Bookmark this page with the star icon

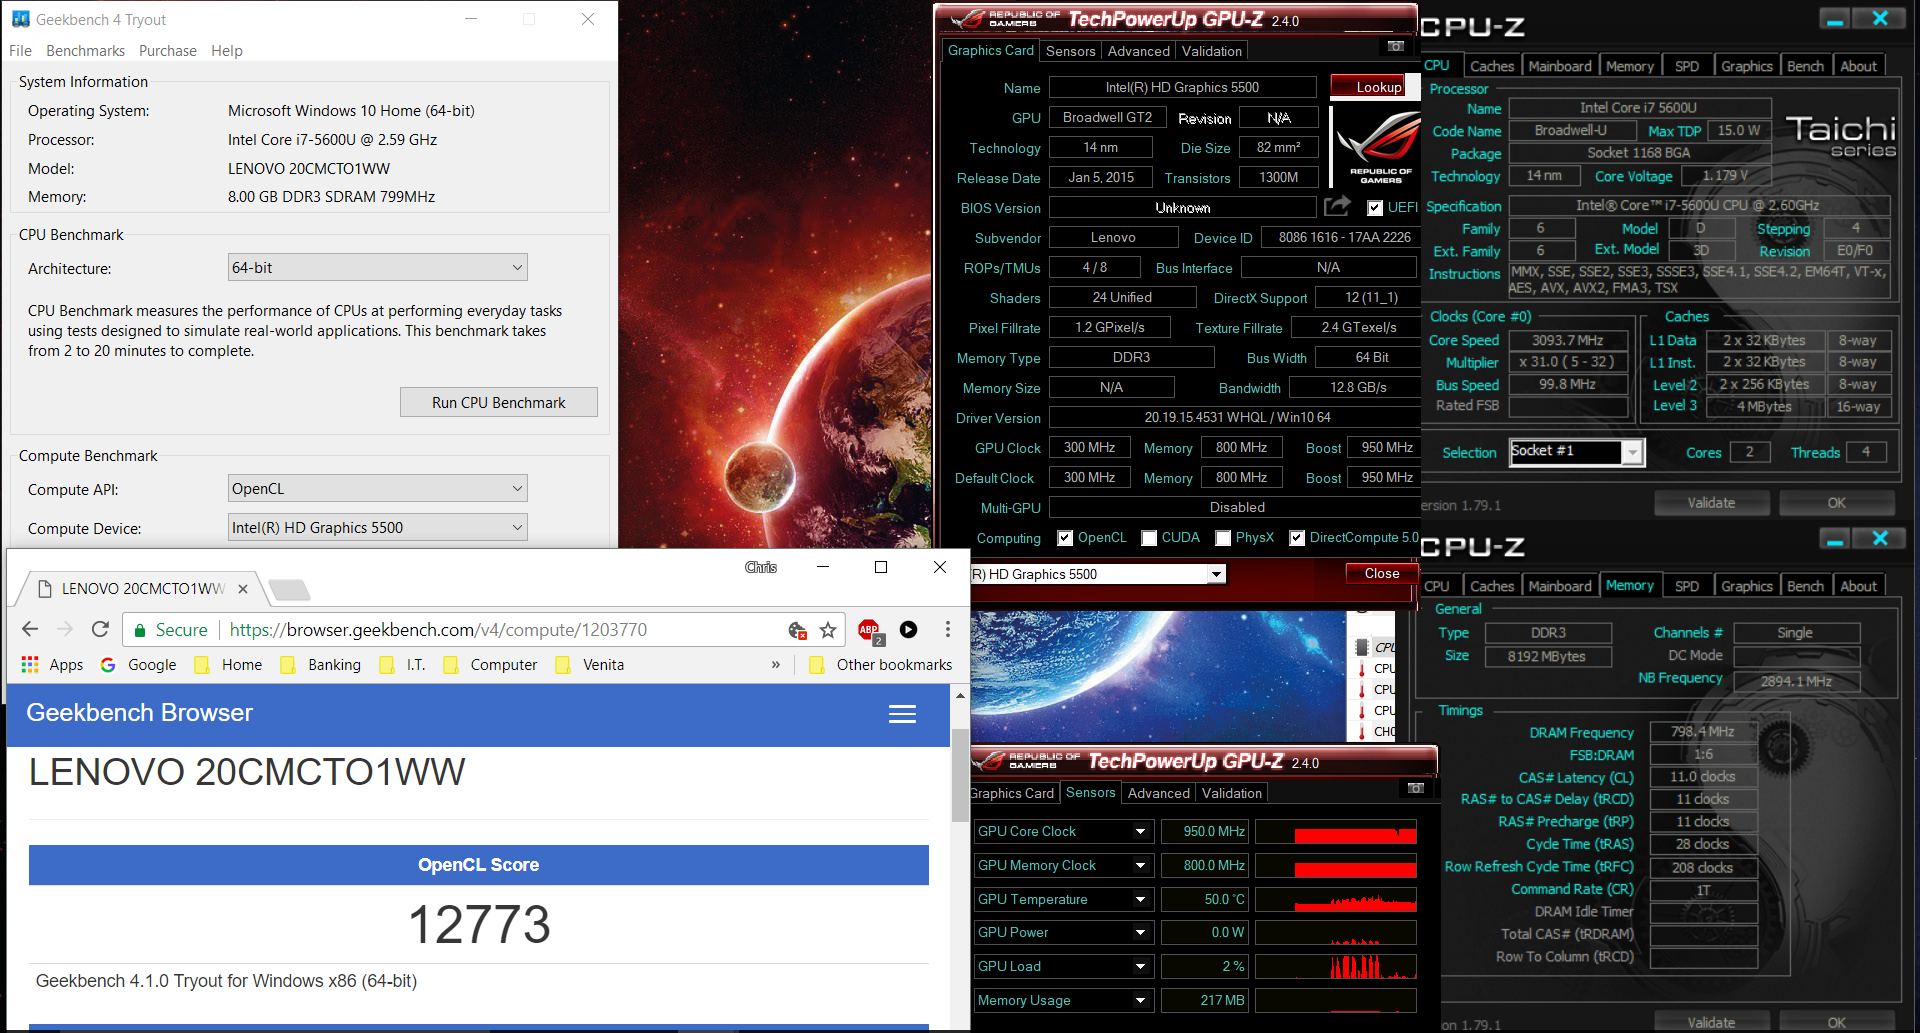(x=828, y=630)
